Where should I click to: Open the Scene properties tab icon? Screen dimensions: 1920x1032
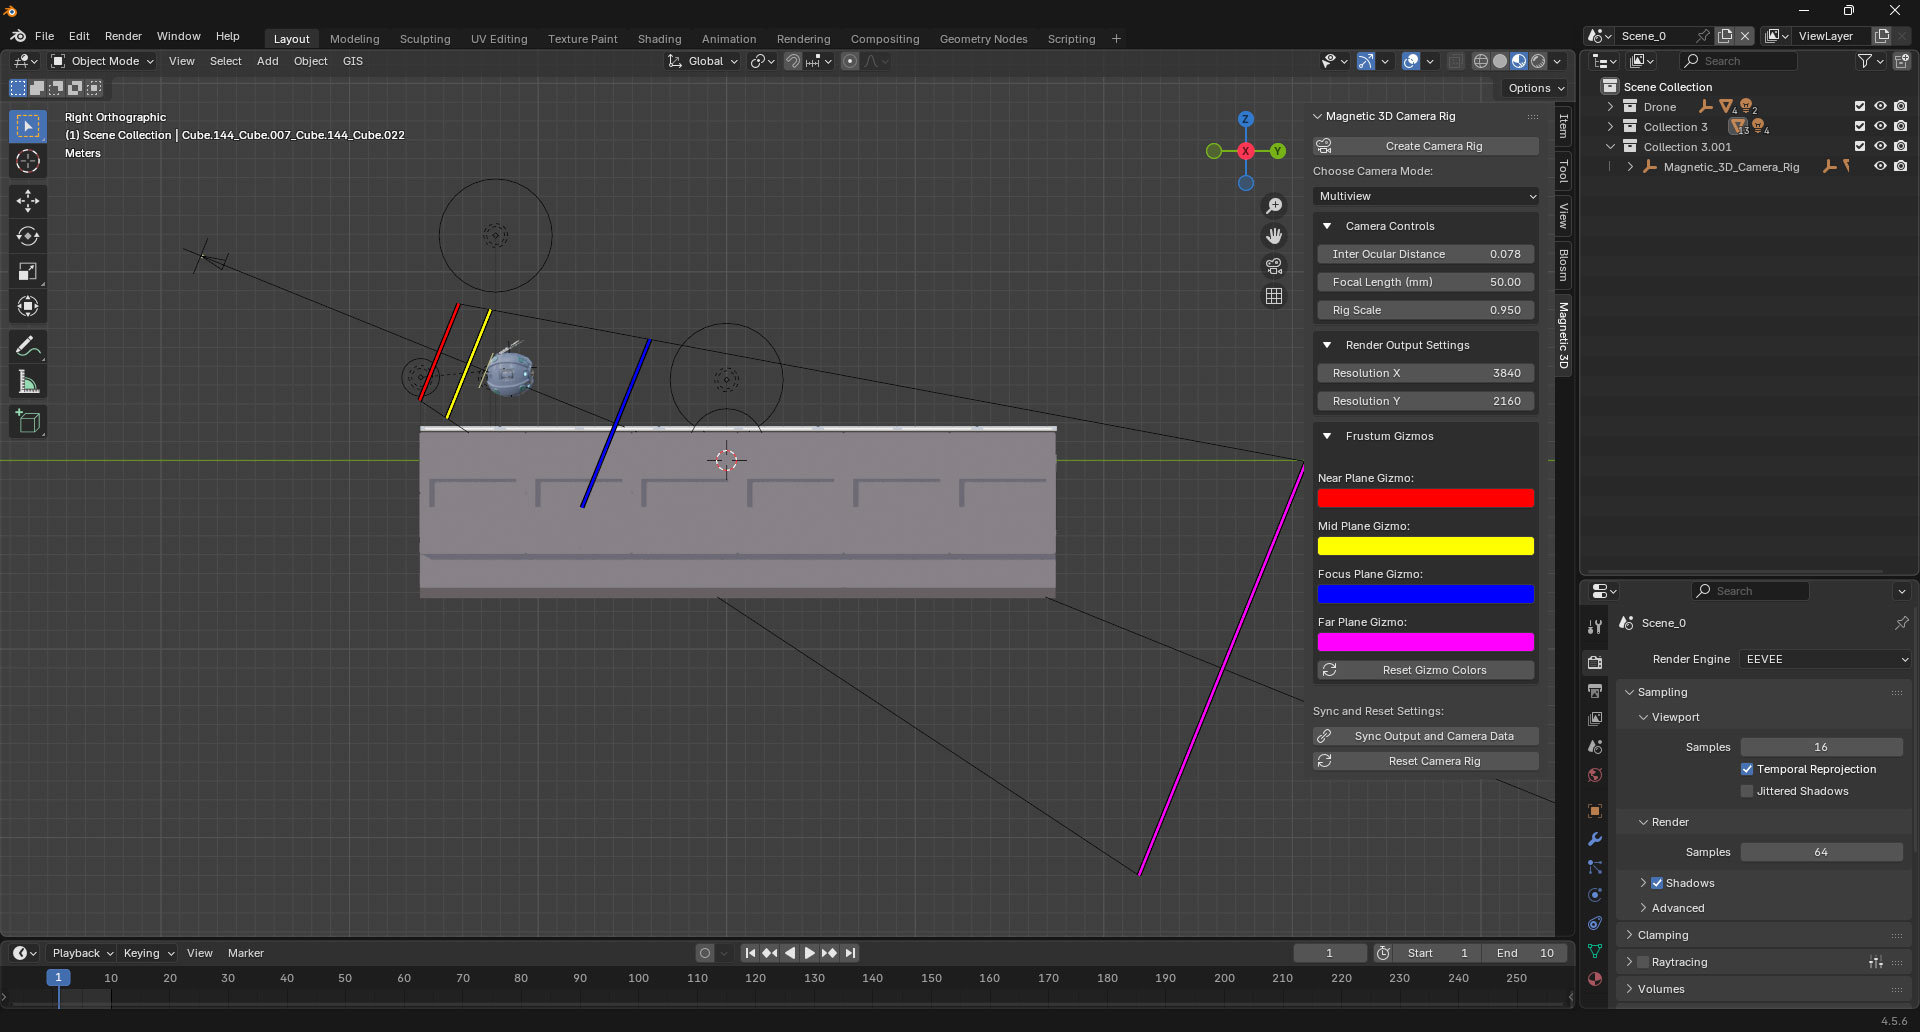click(1595, 747)
